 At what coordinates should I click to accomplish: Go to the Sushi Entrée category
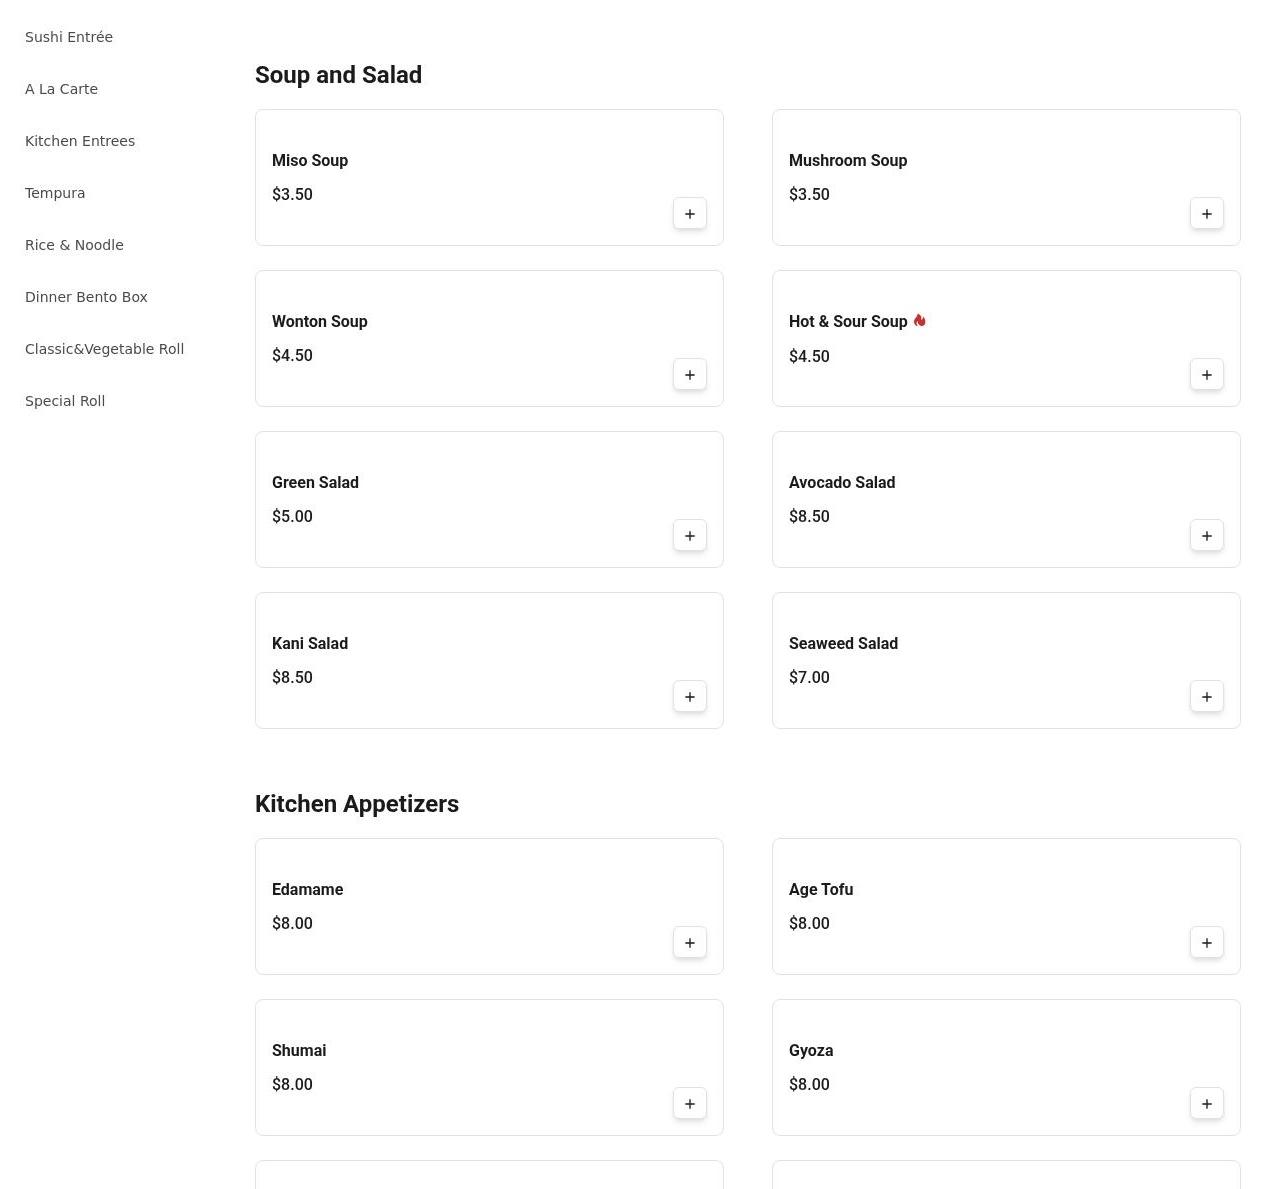click(69, 37)
